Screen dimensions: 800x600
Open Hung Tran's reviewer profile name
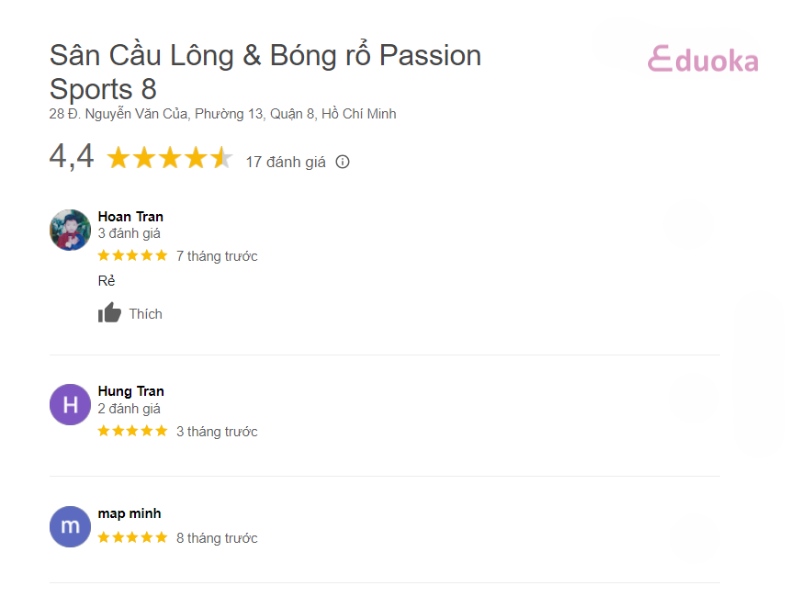(130, 391)
